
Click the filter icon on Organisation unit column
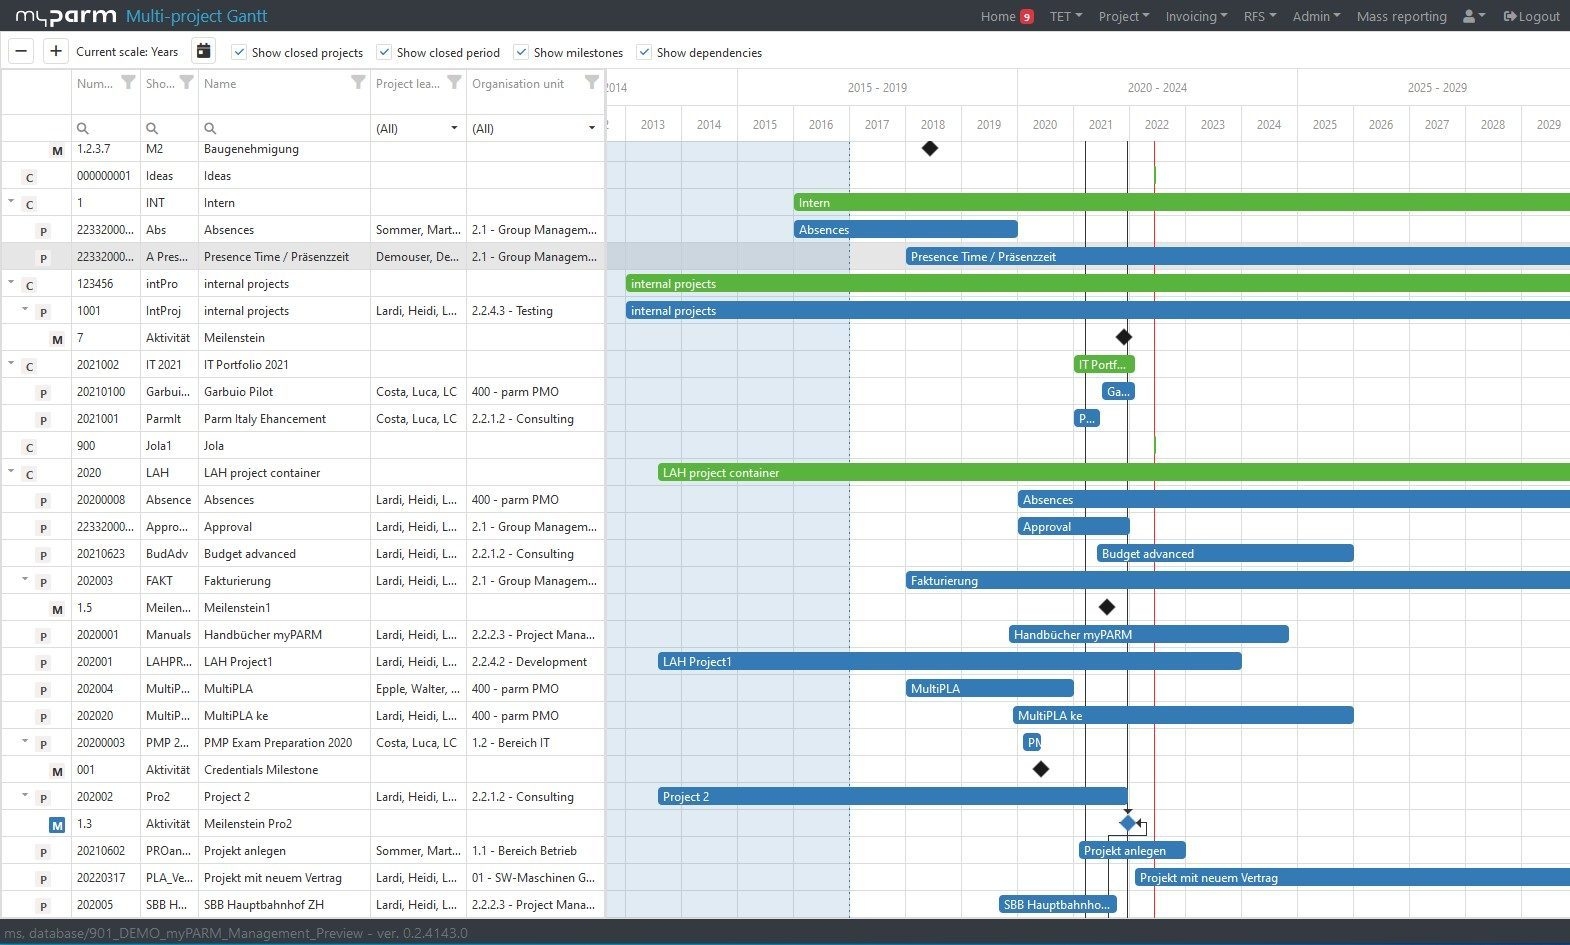592,83
